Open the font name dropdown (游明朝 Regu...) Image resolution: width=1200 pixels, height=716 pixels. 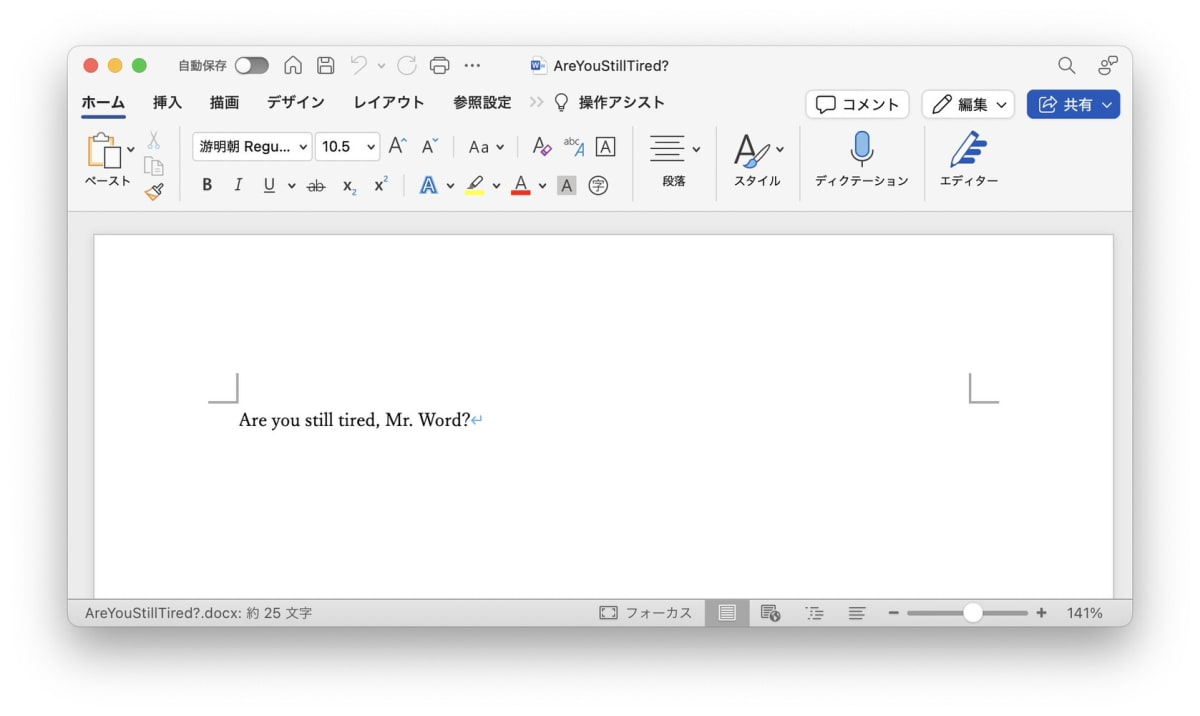(x=252, y=146)
